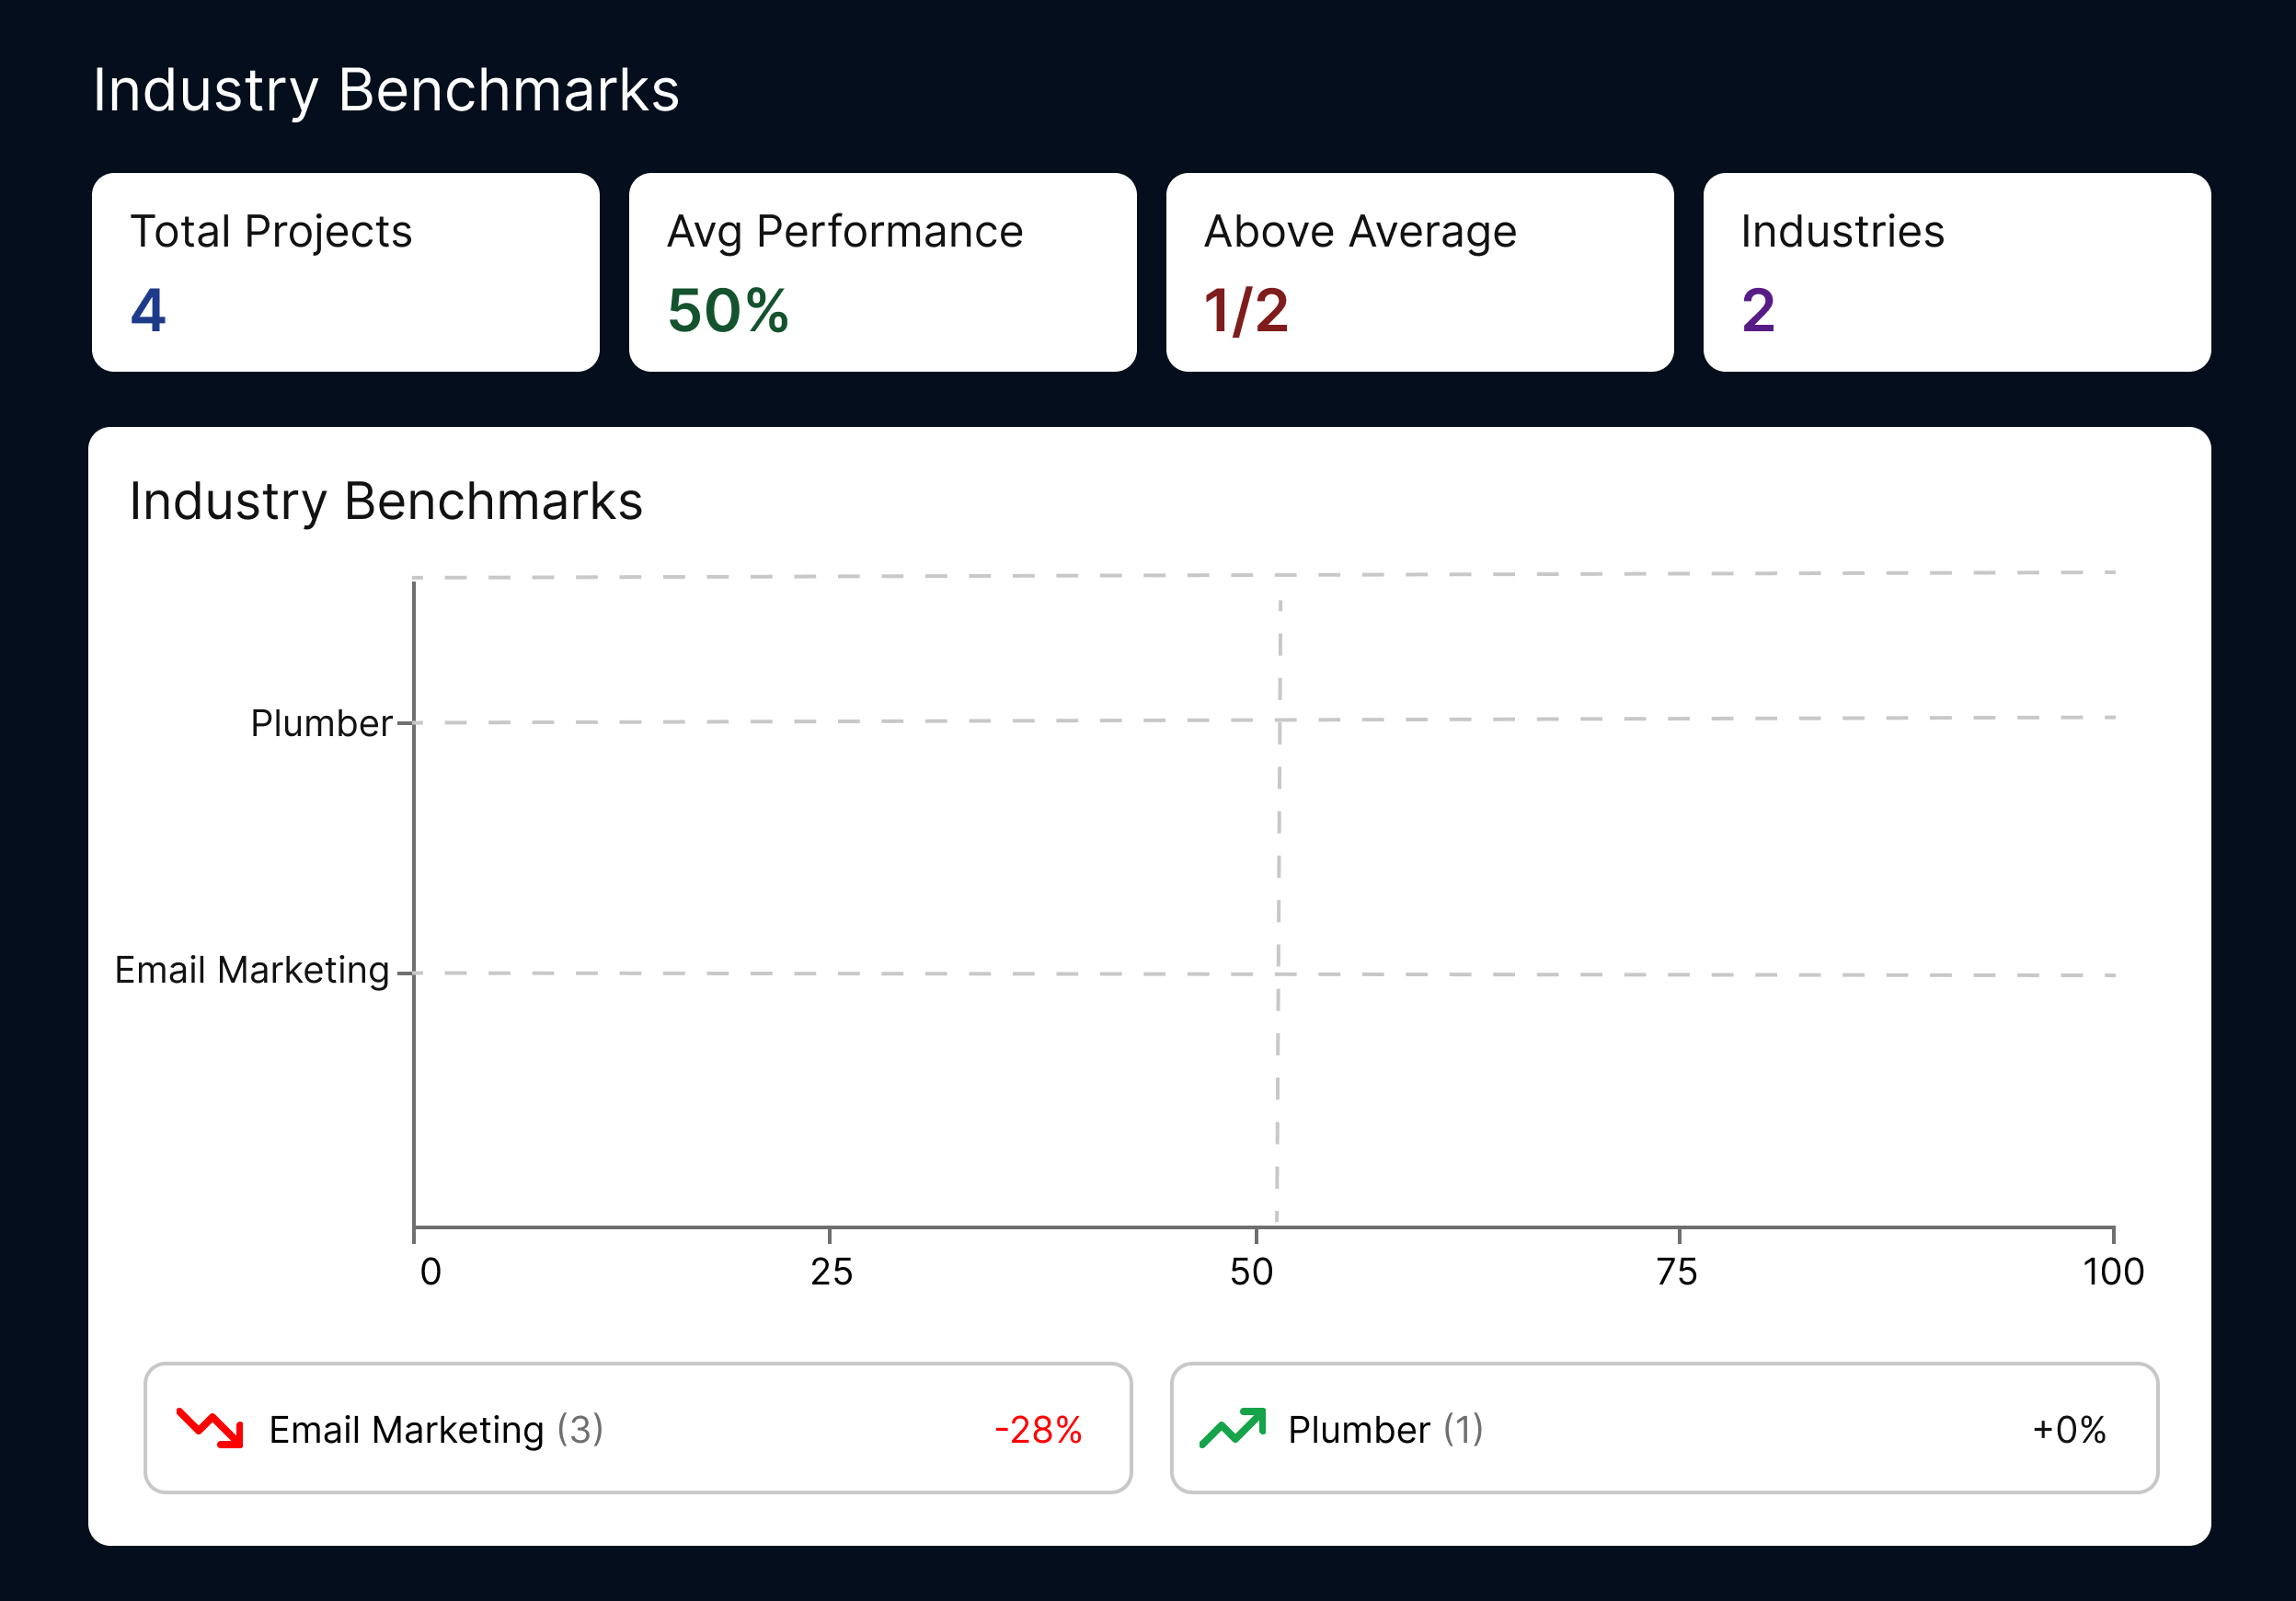Viewport: 2296px width, 1601px height.
Task: Click the Industries stat card
Action: [x=1956, y=272]
